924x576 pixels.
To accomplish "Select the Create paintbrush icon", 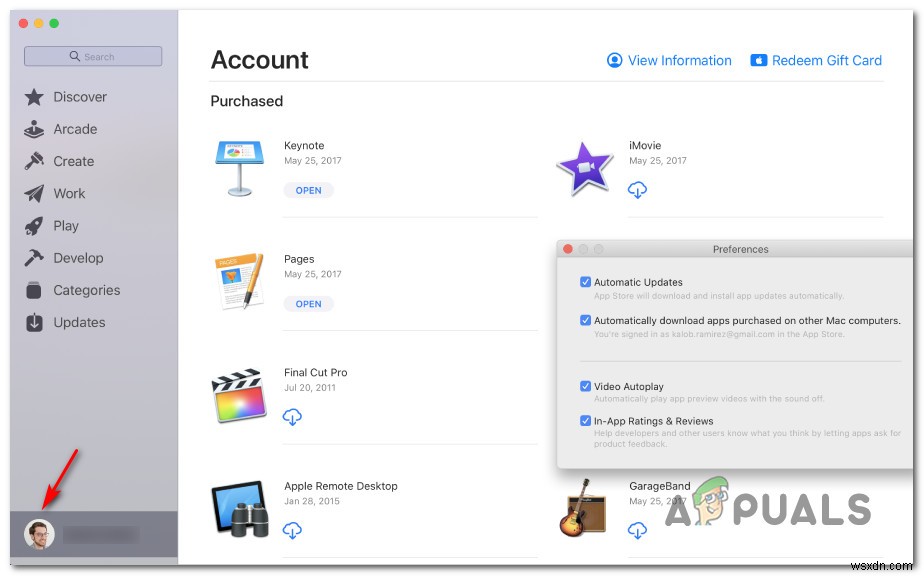I will [x=34, y=161].
